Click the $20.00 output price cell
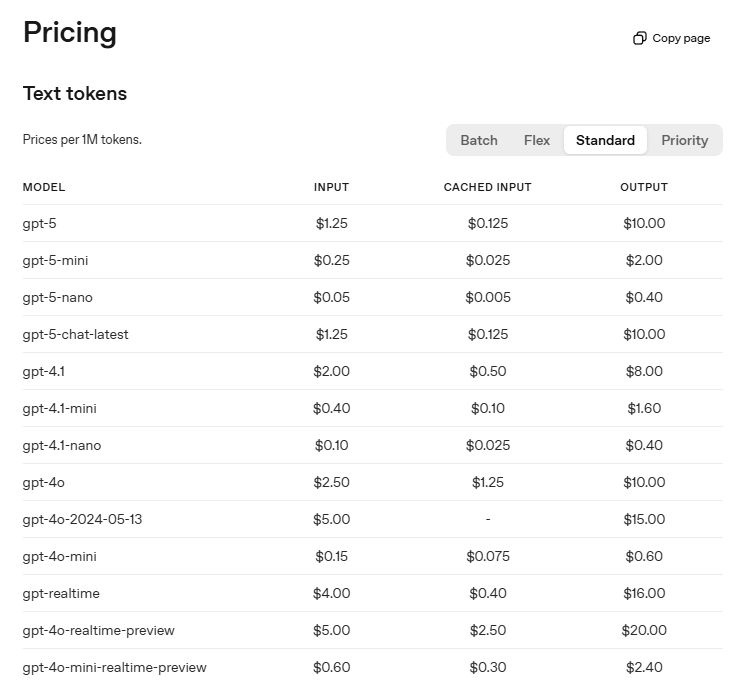Viewport: 755px width, 684px height. [643, 631]
